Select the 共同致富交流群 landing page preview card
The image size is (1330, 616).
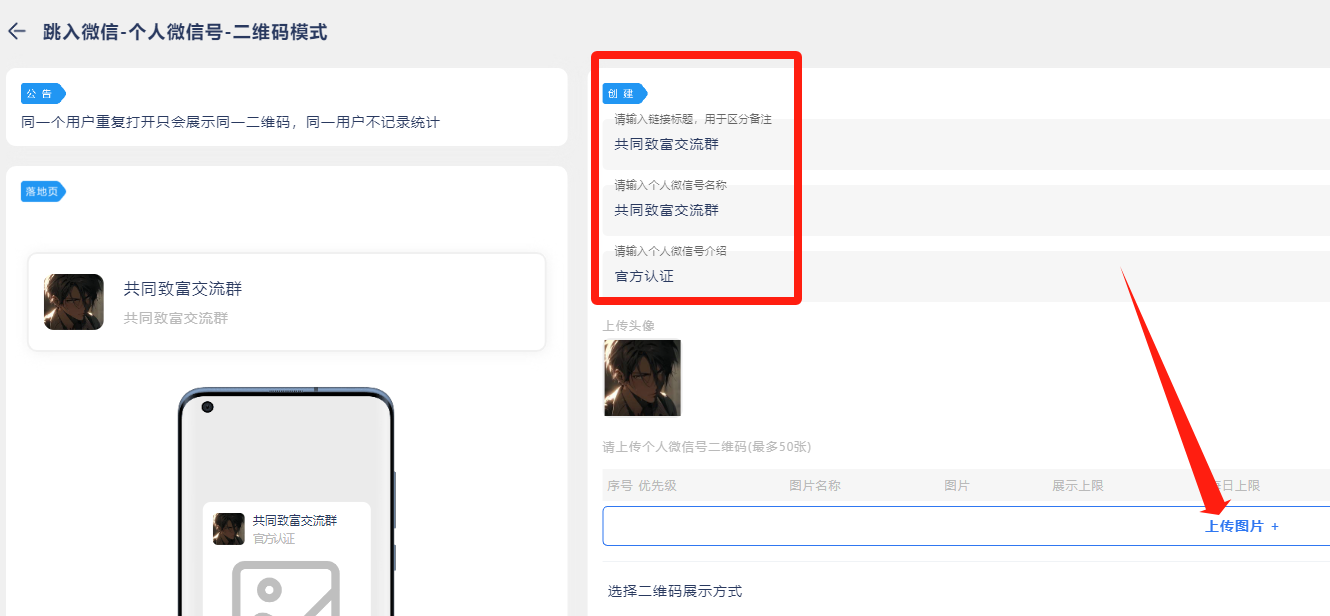286,302
